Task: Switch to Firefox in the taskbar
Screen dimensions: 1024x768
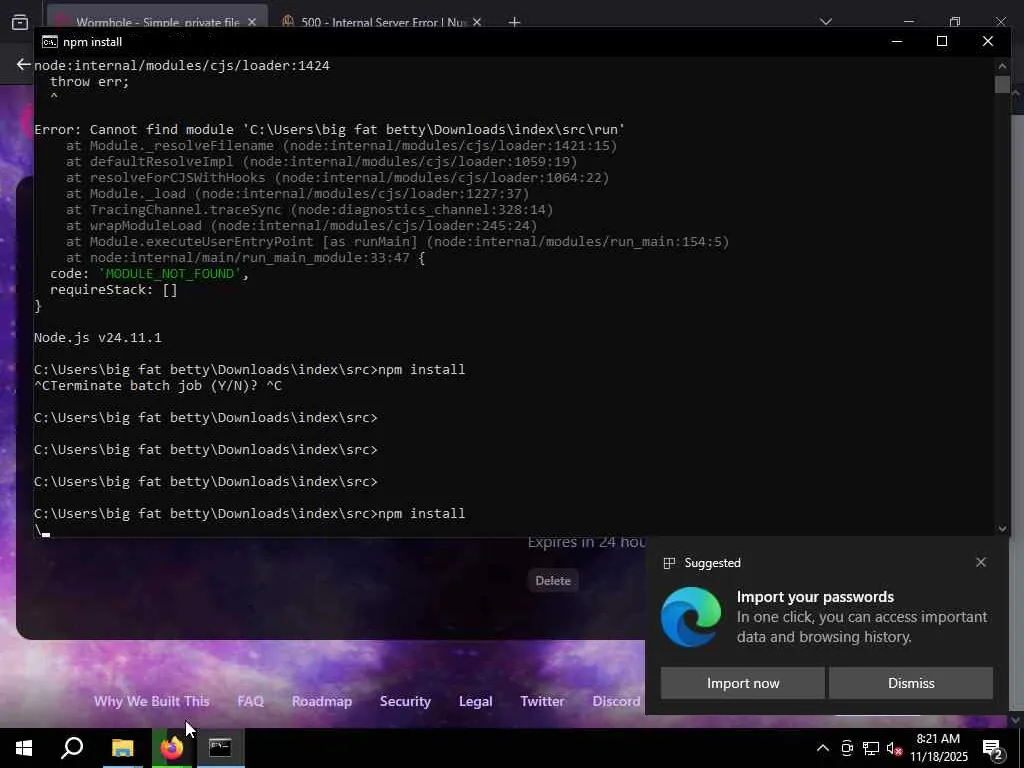Action: coord(172,748)
